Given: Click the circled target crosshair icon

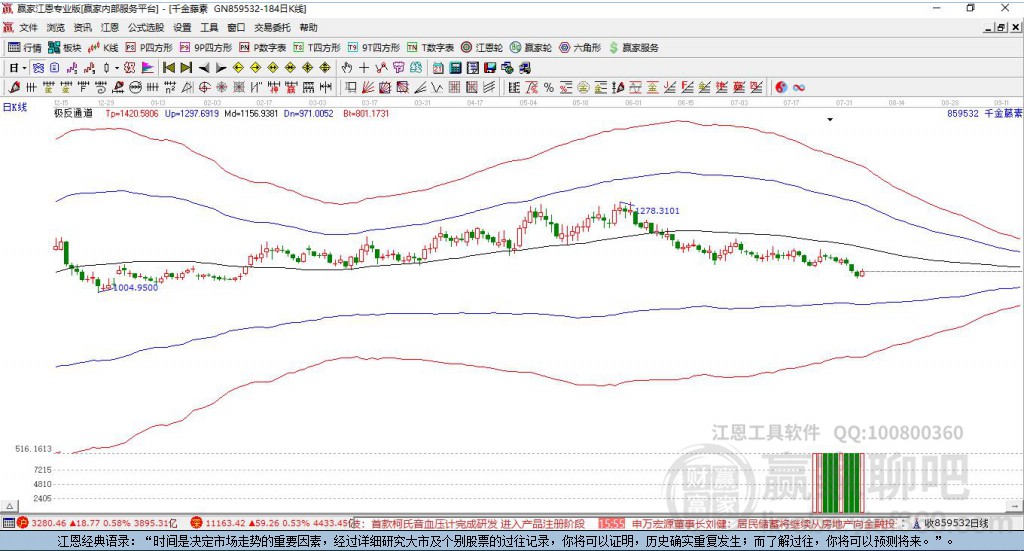Looking at the screenshot, I should 204,87.
